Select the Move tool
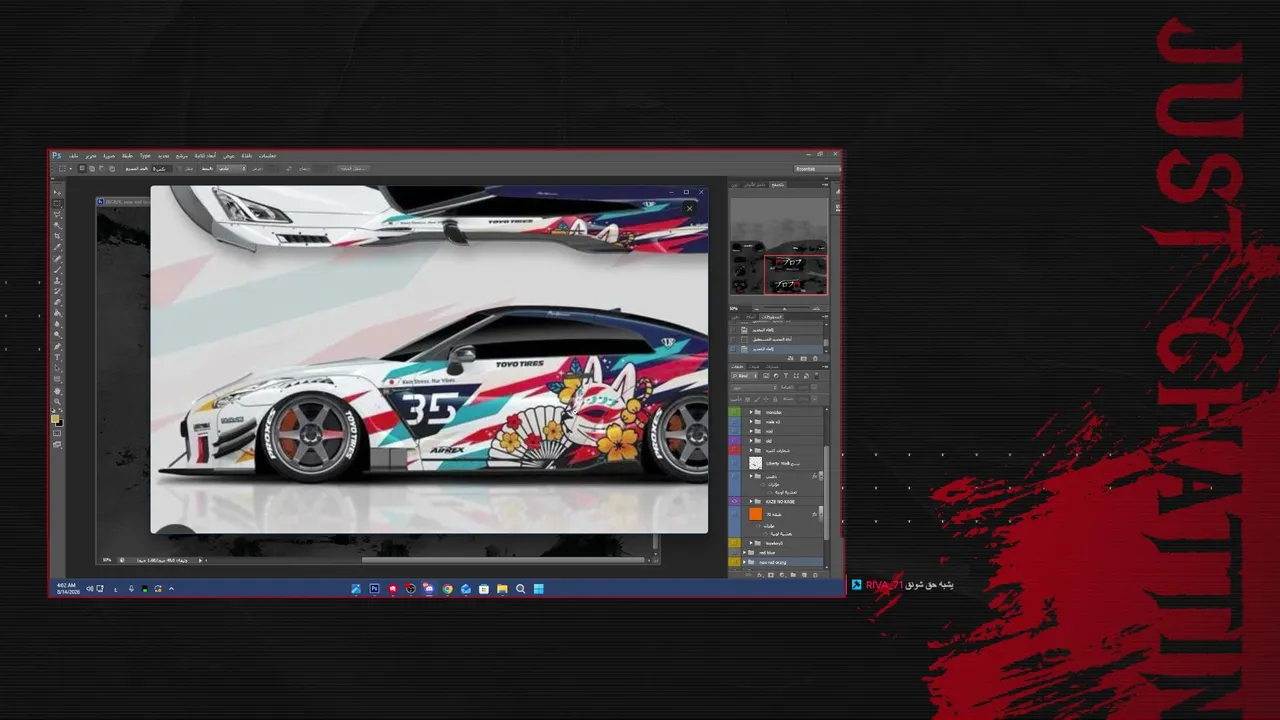This screenshot has width=1280, height=720. [x=57, y=191]
